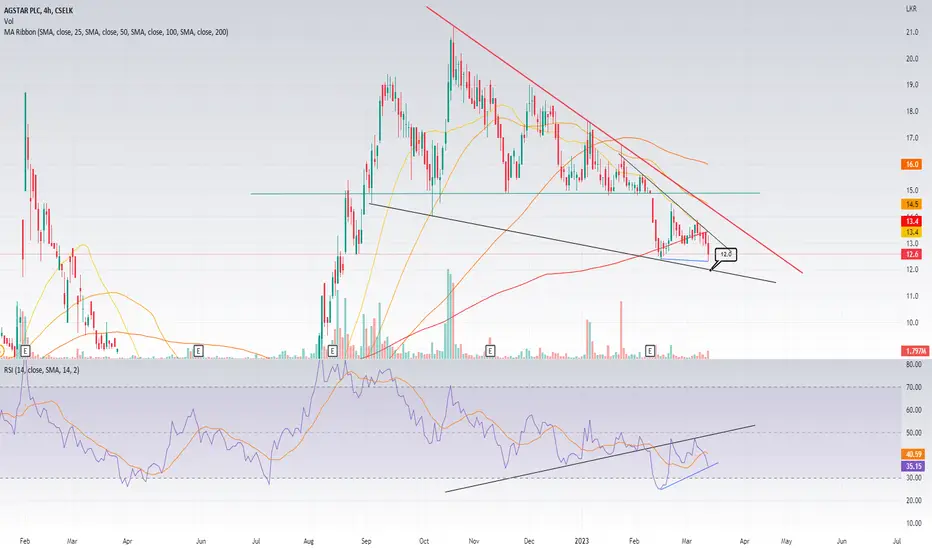Click the Oct label on time axis
This screenshot has width=932, height=550.
point(424,541)
